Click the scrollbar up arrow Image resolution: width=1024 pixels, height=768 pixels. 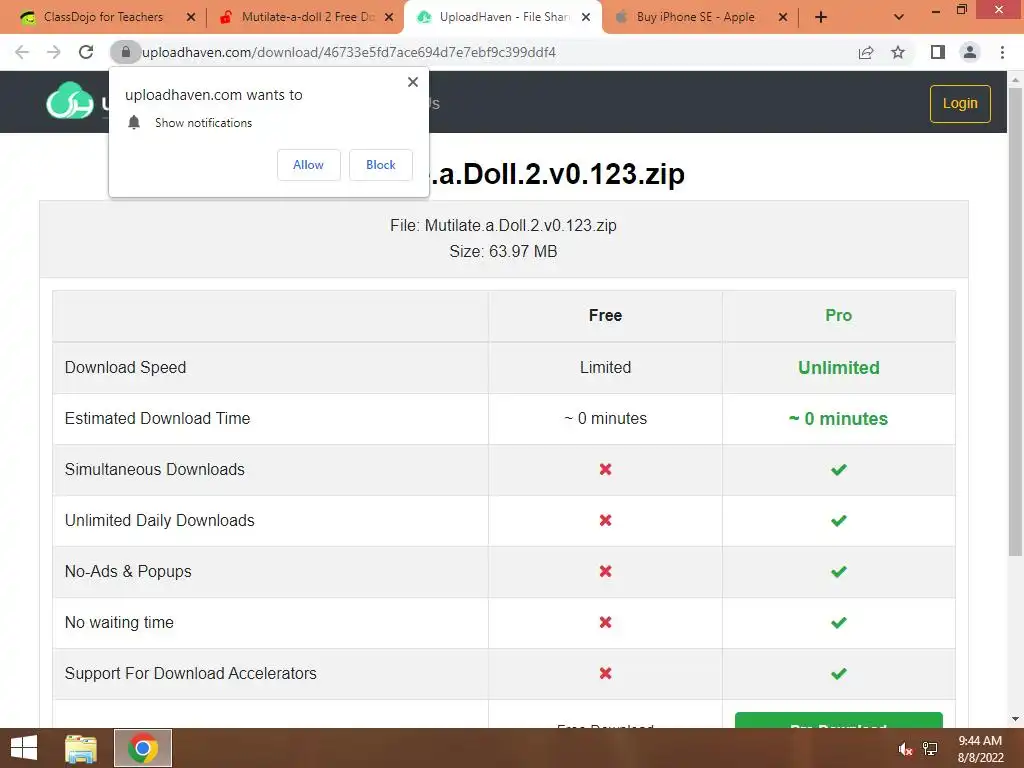click(1015, 80)
